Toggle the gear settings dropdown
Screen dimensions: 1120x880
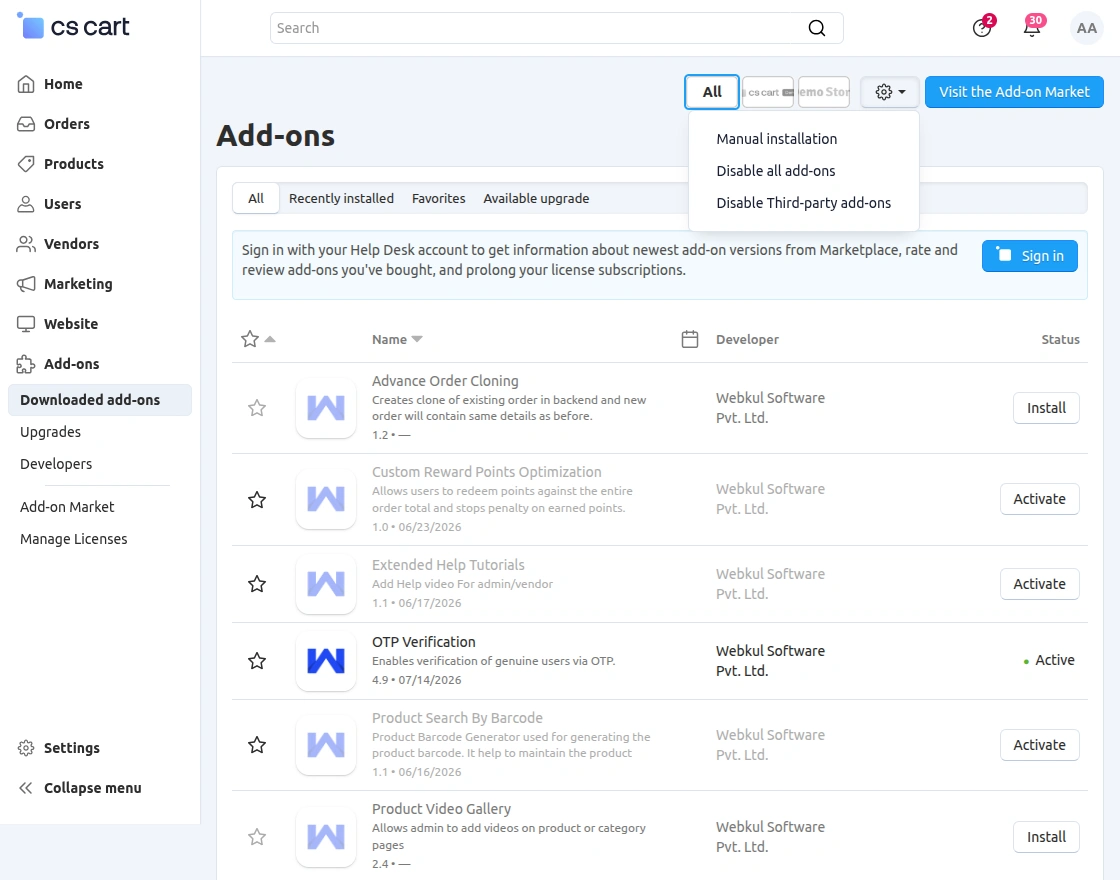pyautogui.click(x=890, y=92)
